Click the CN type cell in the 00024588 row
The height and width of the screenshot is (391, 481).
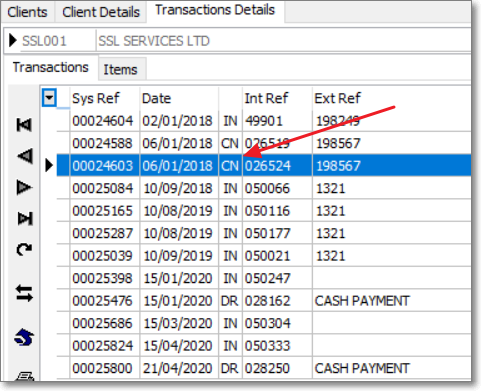tap(230, 143)
